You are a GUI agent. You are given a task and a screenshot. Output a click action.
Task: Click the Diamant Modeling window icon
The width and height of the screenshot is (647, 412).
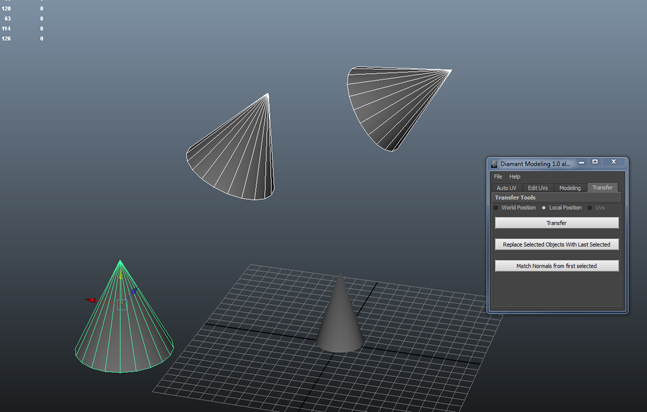point(494,163)
